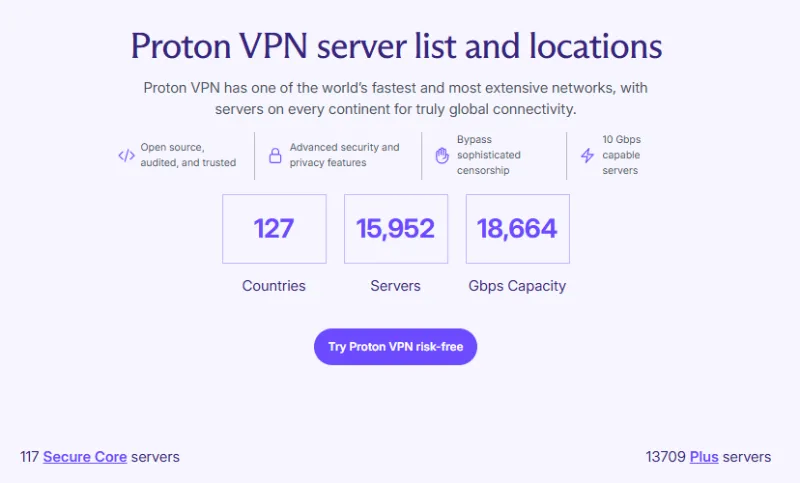Image resolution: width=800 pixels, height=483 pixels.
Task: Click the padlock security icon
Action: click(275, 155)
